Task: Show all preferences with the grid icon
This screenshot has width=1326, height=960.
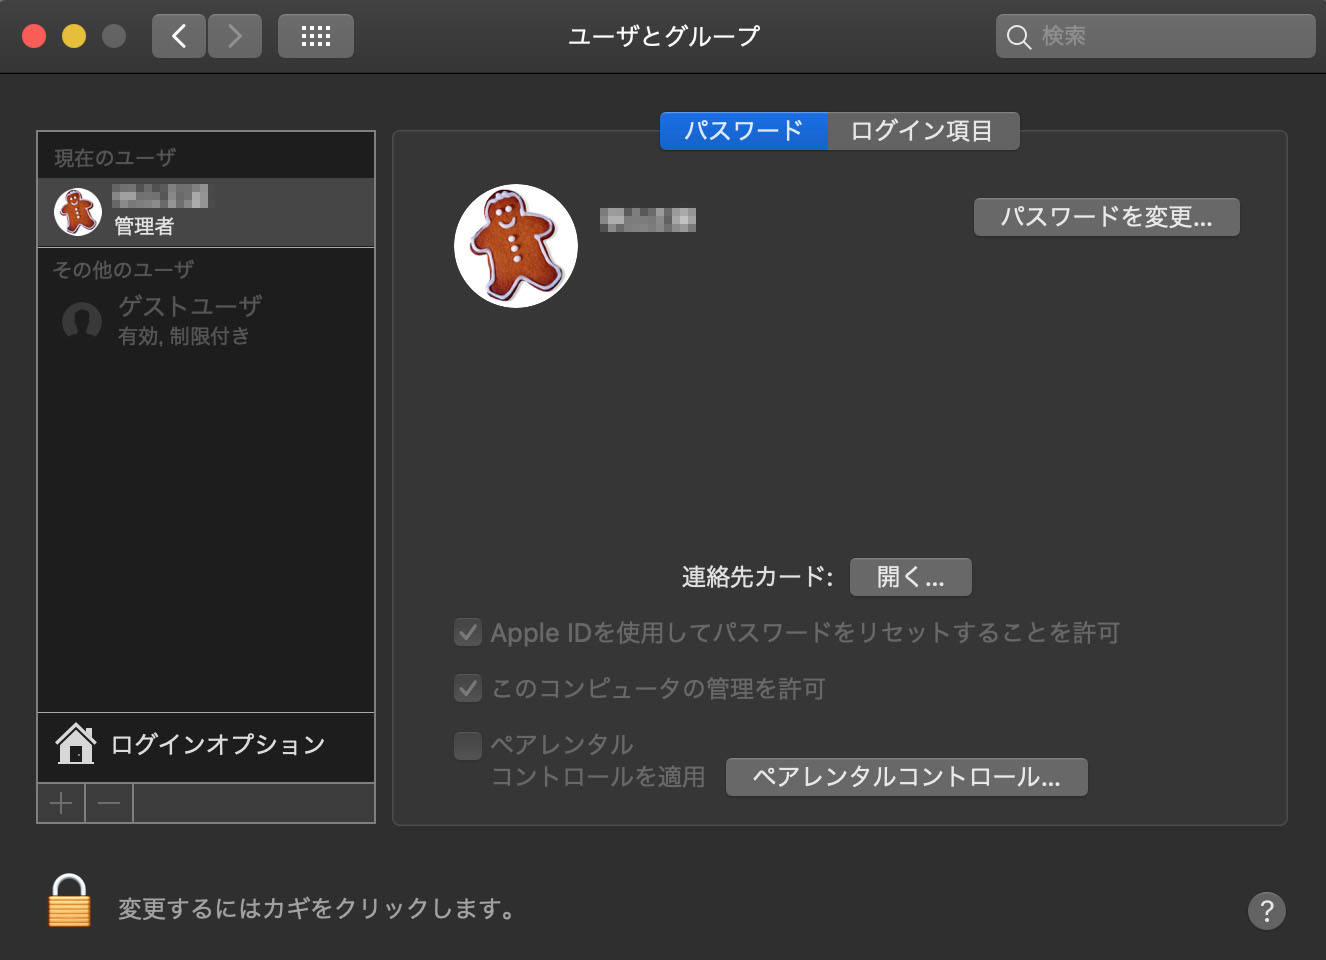Action: click(316, 37)
